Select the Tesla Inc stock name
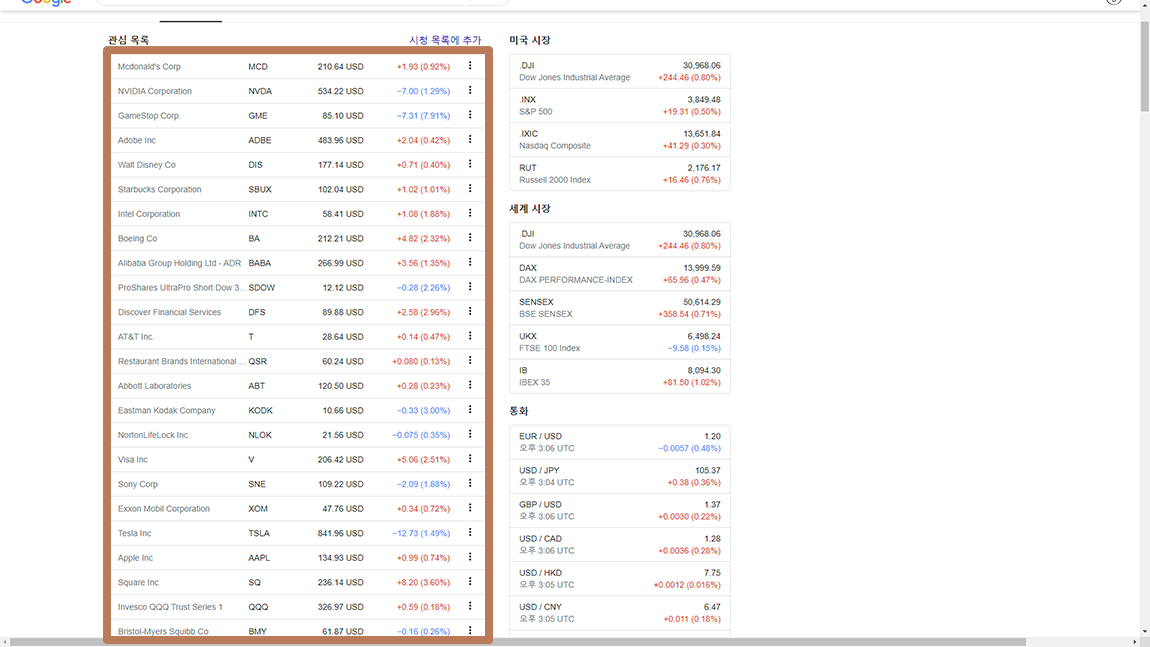 pyautogui.click(x=134, y=533)
